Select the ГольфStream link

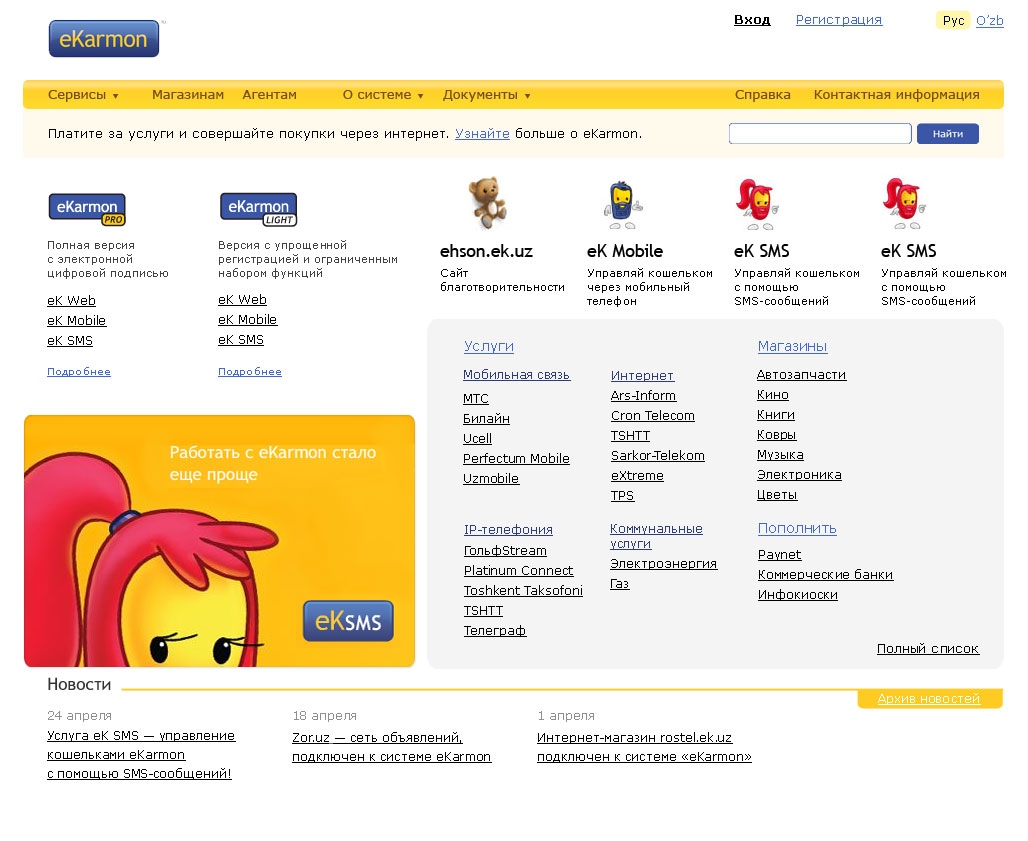(x=505, y=551)
